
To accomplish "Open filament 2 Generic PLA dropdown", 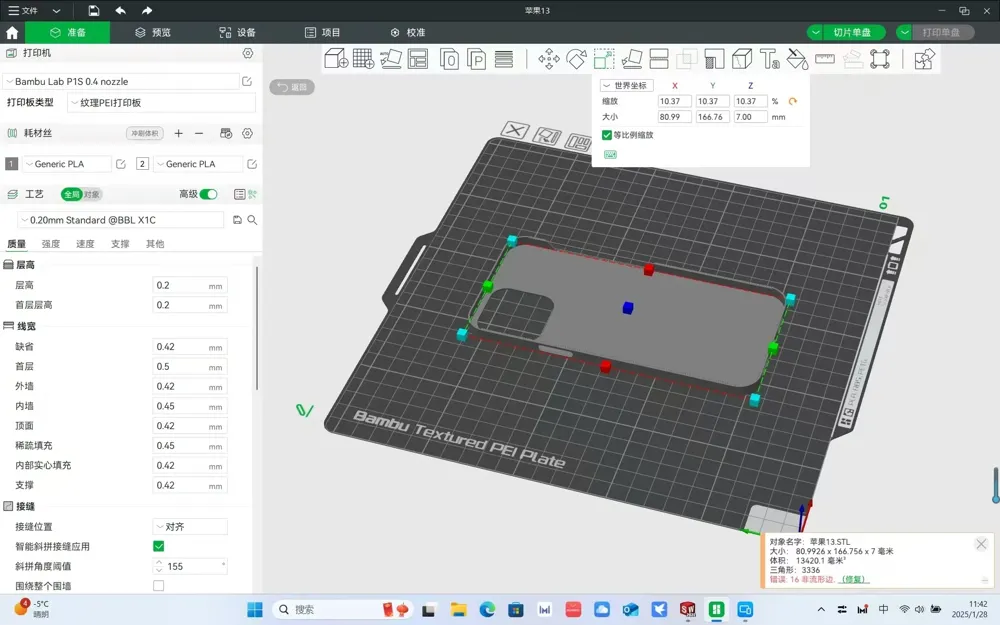I will pyautogui.click(x=198, y=164).
